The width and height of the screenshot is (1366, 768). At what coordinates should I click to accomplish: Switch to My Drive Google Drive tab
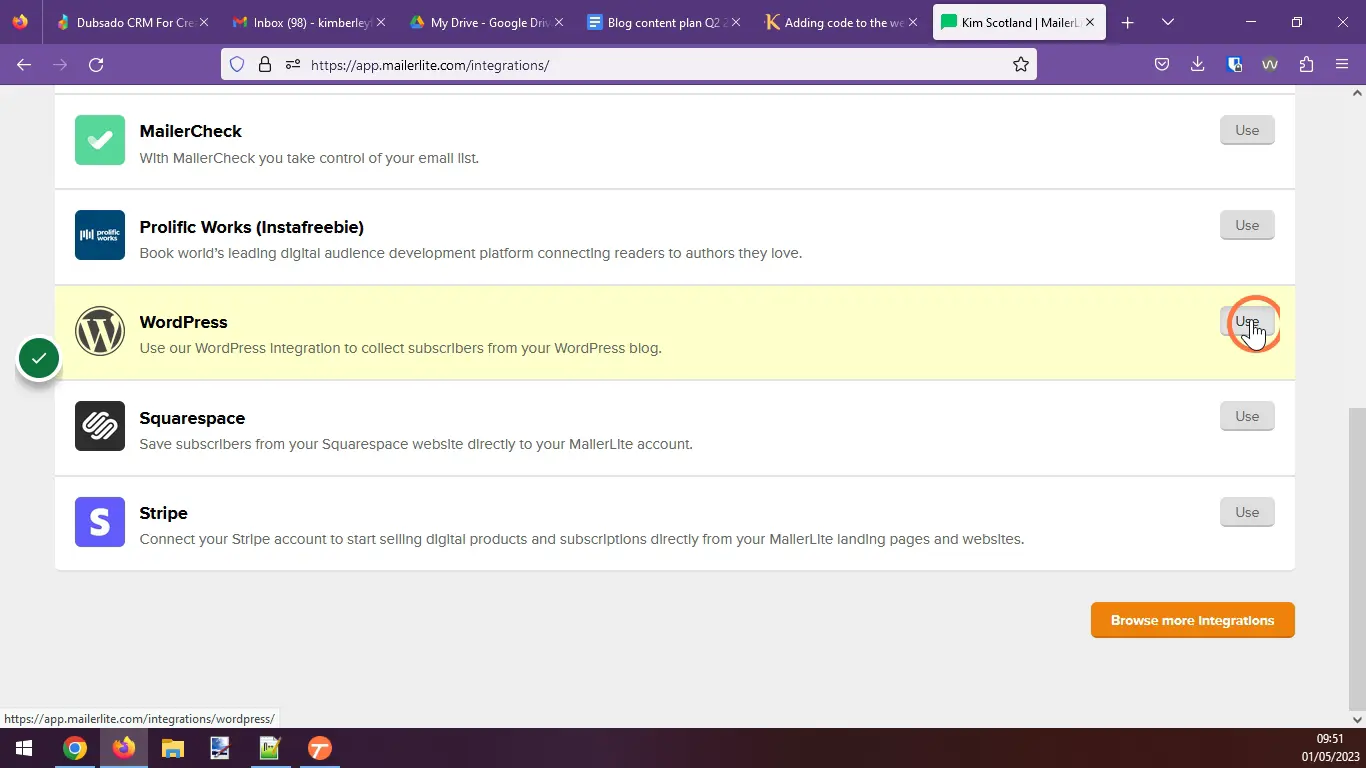click(486, 22)
